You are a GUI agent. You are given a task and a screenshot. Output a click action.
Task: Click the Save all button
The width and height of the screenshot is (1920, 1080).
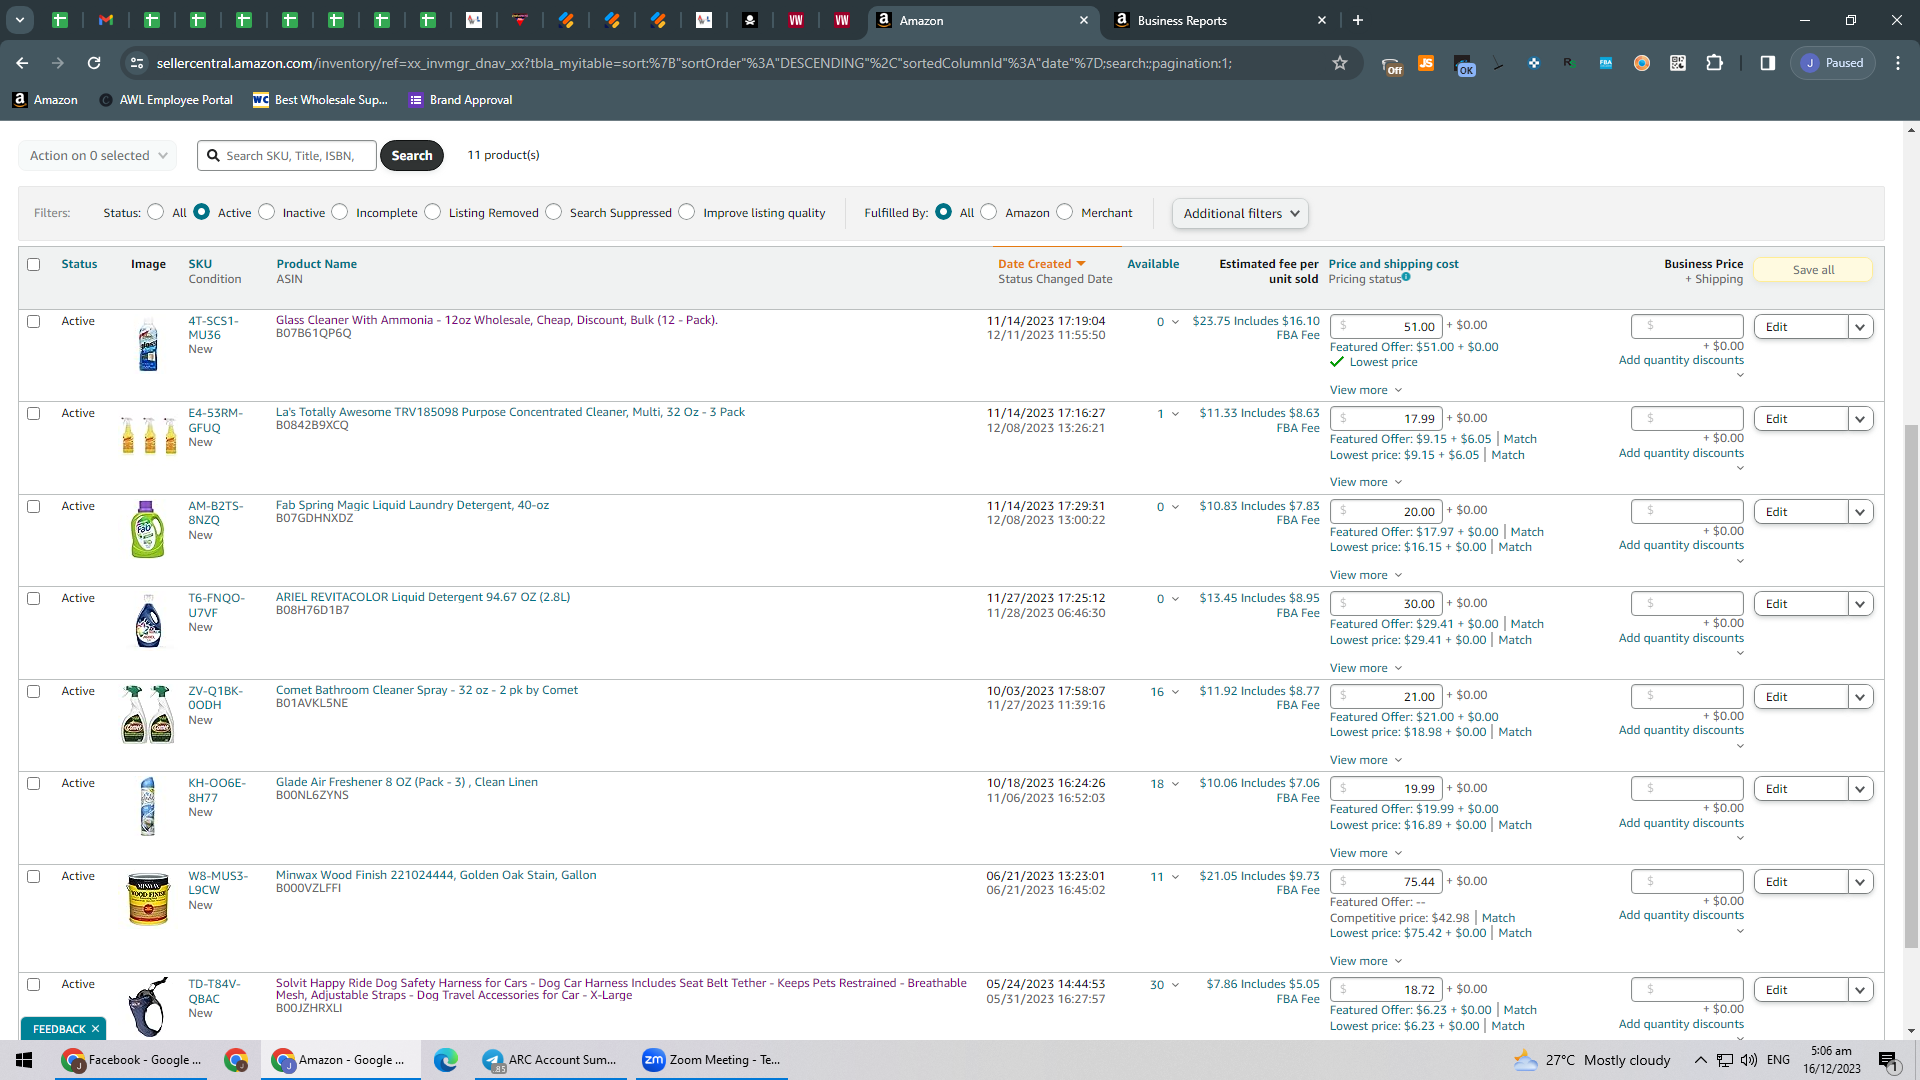click(x=1813, y=270)
